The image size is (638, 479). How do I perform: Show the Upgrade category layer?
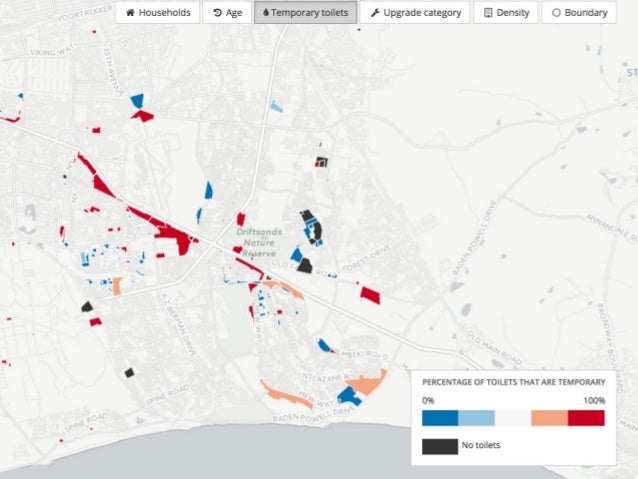[x=415, y=13]
